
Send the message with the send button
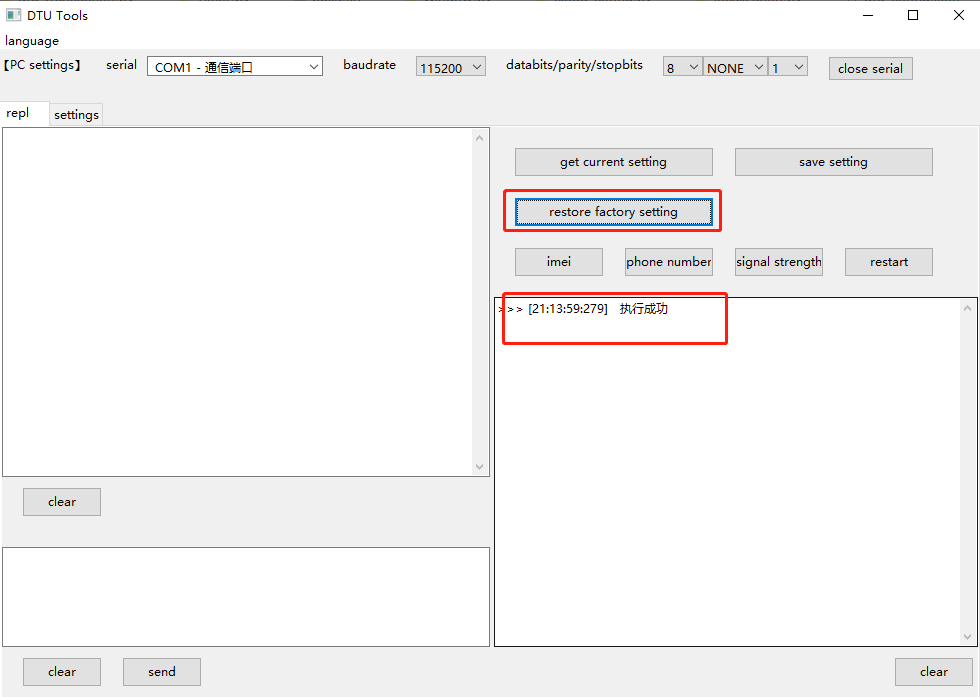click(x=161, y=671)
